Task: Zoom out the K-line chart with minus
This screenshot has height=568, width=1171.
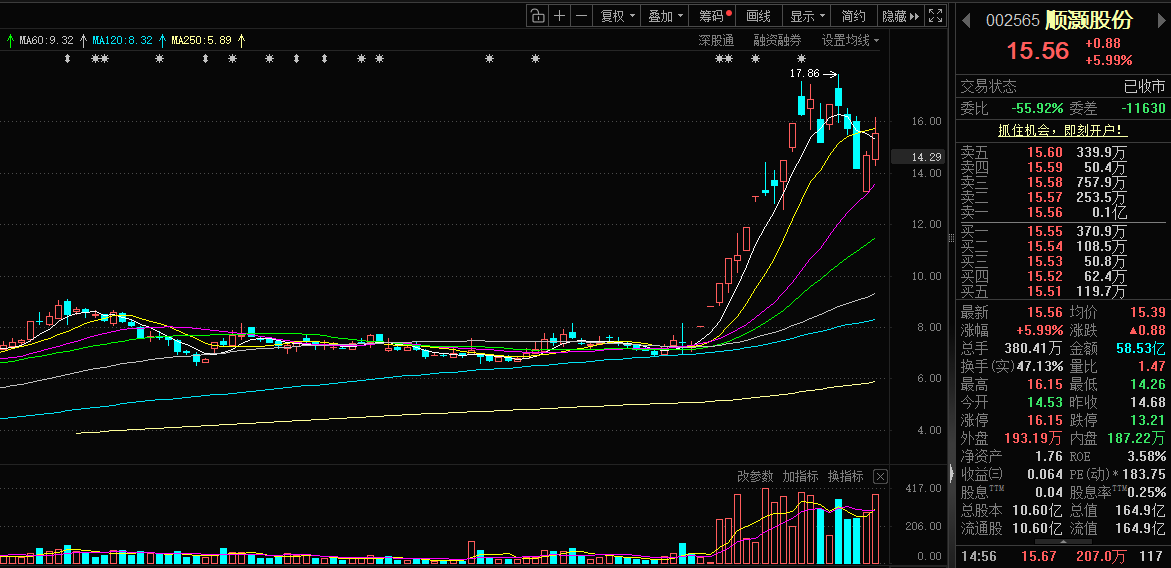Action: (x=581, y=16)
